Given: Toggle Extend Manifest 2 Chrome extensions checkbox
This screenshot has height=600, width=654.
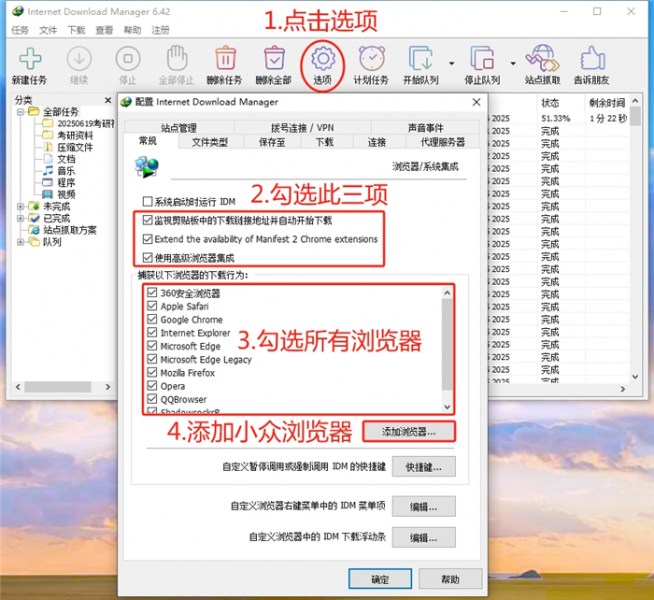Looking at the screenshot, I should coord(147,239).
